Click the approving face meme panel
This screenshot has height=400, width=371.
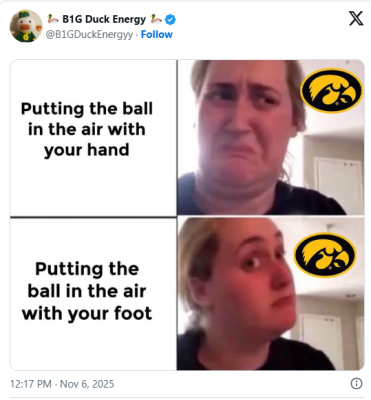[271, 294]
